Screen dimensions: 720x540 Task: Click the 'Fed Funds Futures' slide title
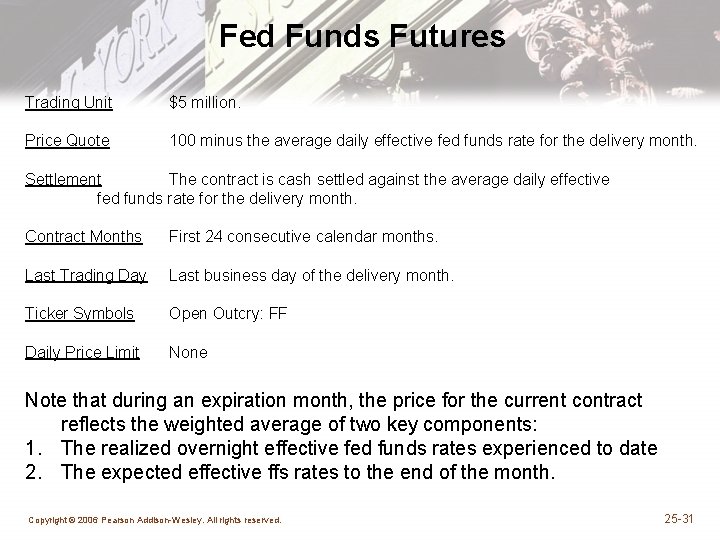tap(362, 37)
